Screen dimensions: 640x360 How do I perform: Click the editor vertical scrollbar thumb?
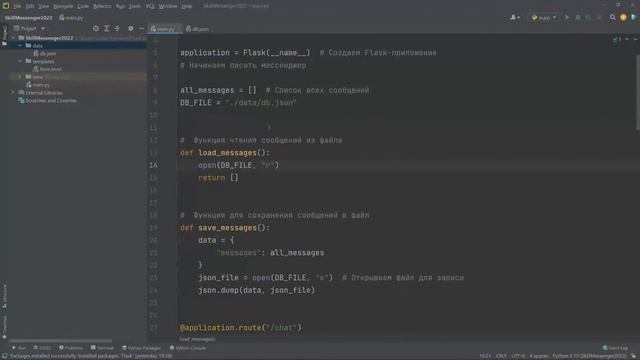coord(638,93)
